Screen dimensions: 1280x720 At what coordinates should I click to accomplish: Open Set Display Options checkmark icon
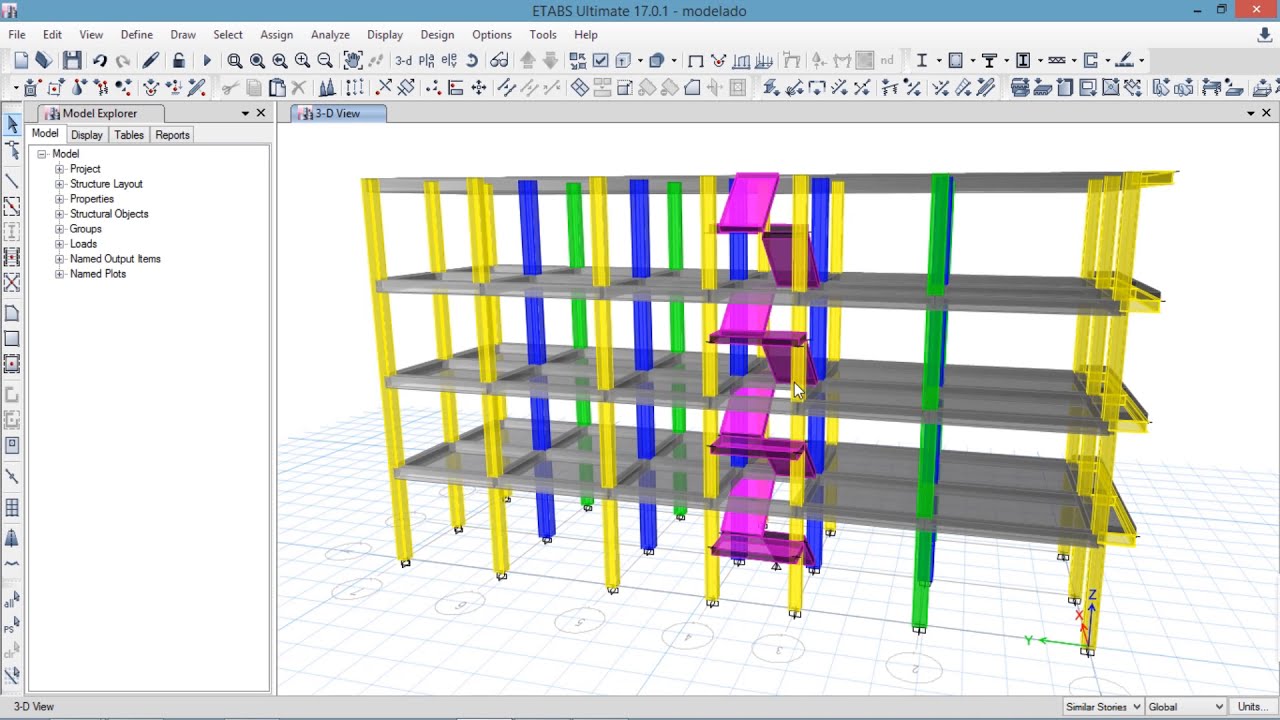[x=600, y=61]
